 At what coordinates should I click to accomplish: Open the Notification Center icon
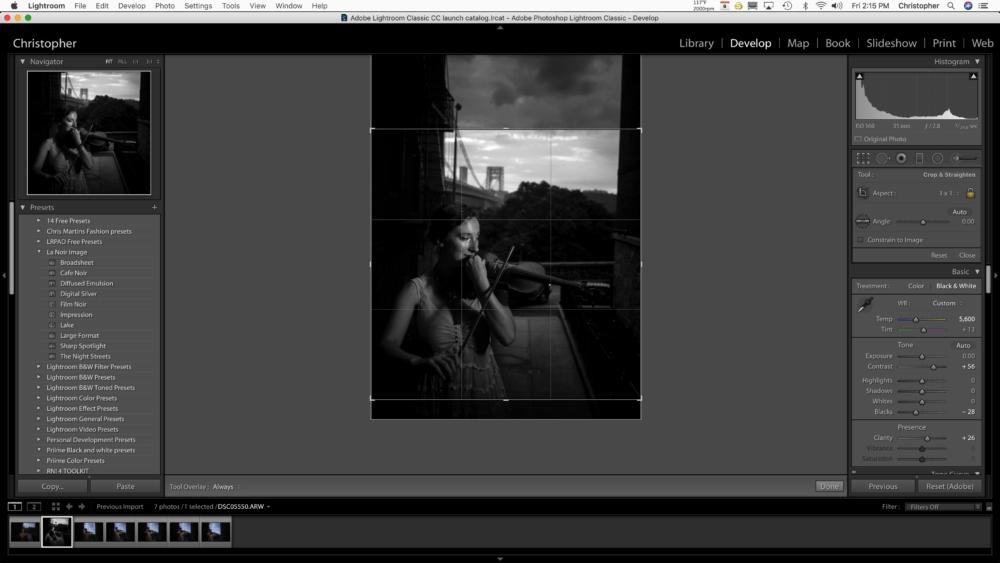tap(984, 6)
